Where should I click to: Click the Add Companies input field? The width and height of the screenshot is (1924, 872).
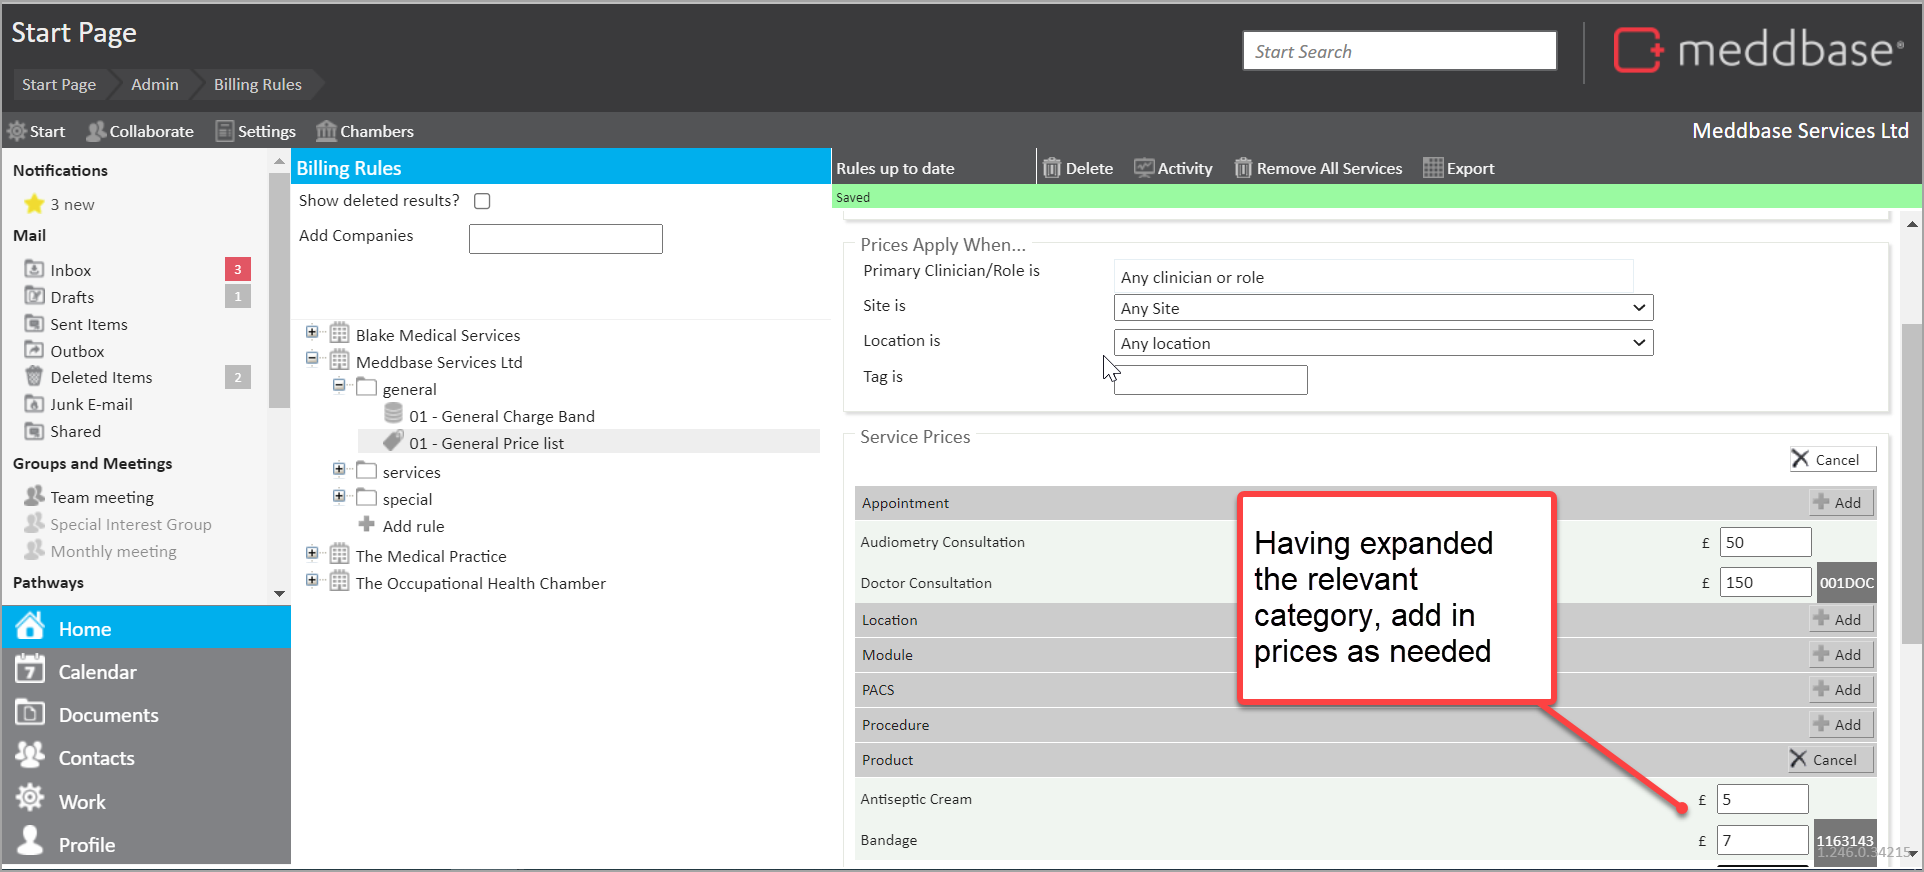tap(565, 239)
